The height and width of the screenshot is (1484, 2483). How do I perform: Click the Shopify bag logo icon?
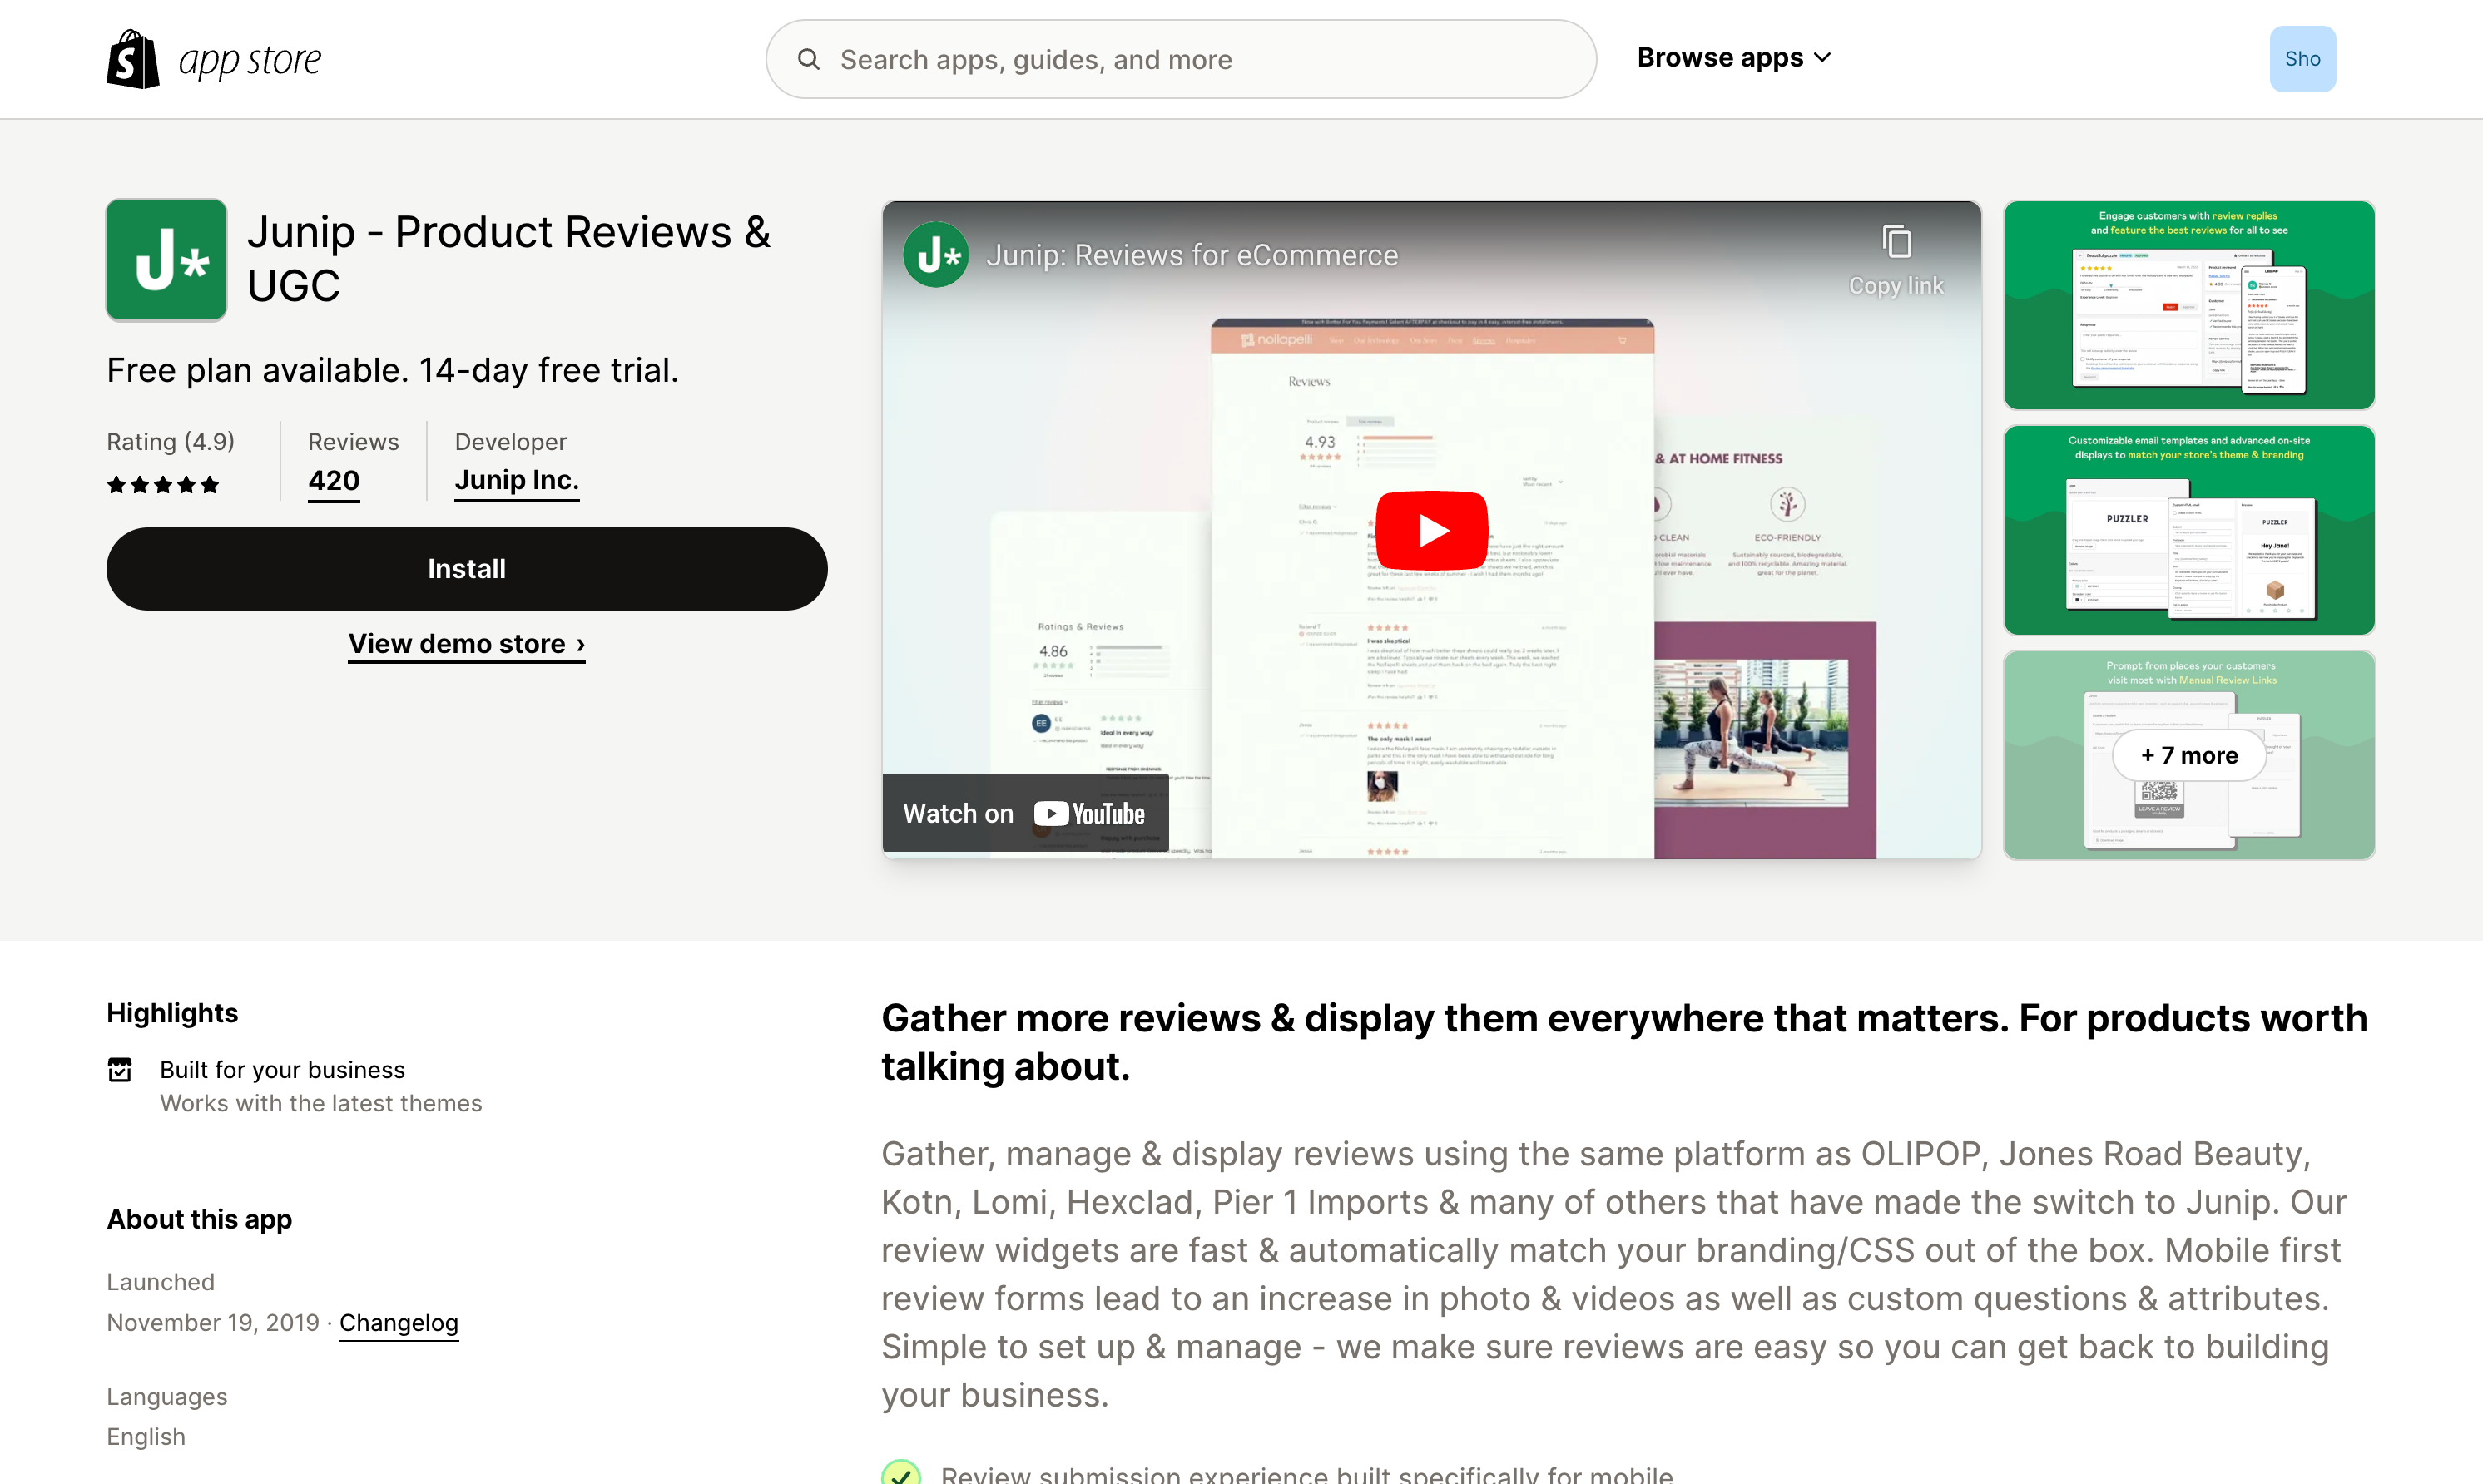(133, 59)
